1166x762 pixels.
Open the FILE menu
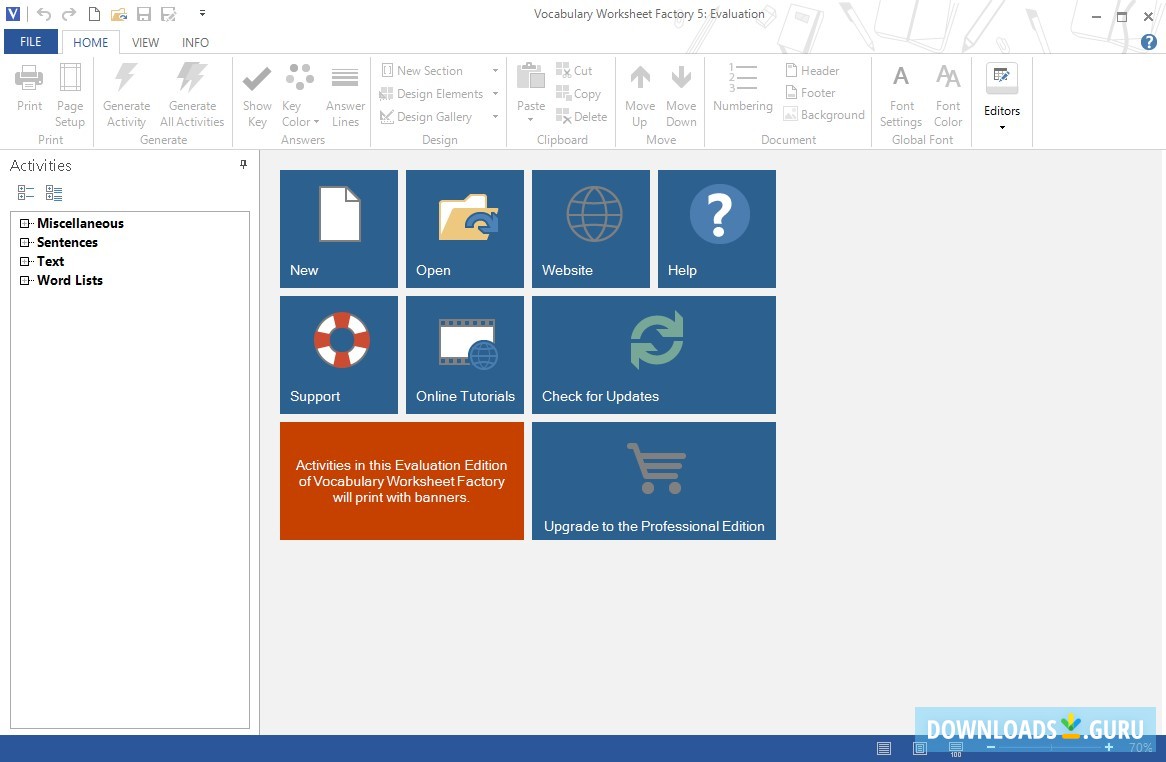[x=30, y=42]
